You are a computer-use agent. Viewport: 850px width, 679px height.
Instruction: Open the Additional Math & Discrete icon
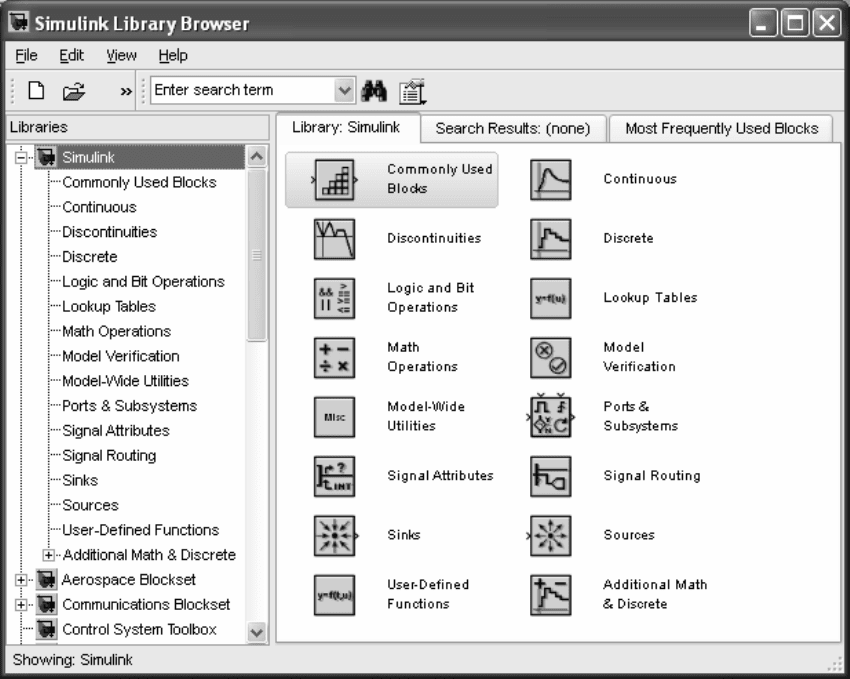(550, 595)
